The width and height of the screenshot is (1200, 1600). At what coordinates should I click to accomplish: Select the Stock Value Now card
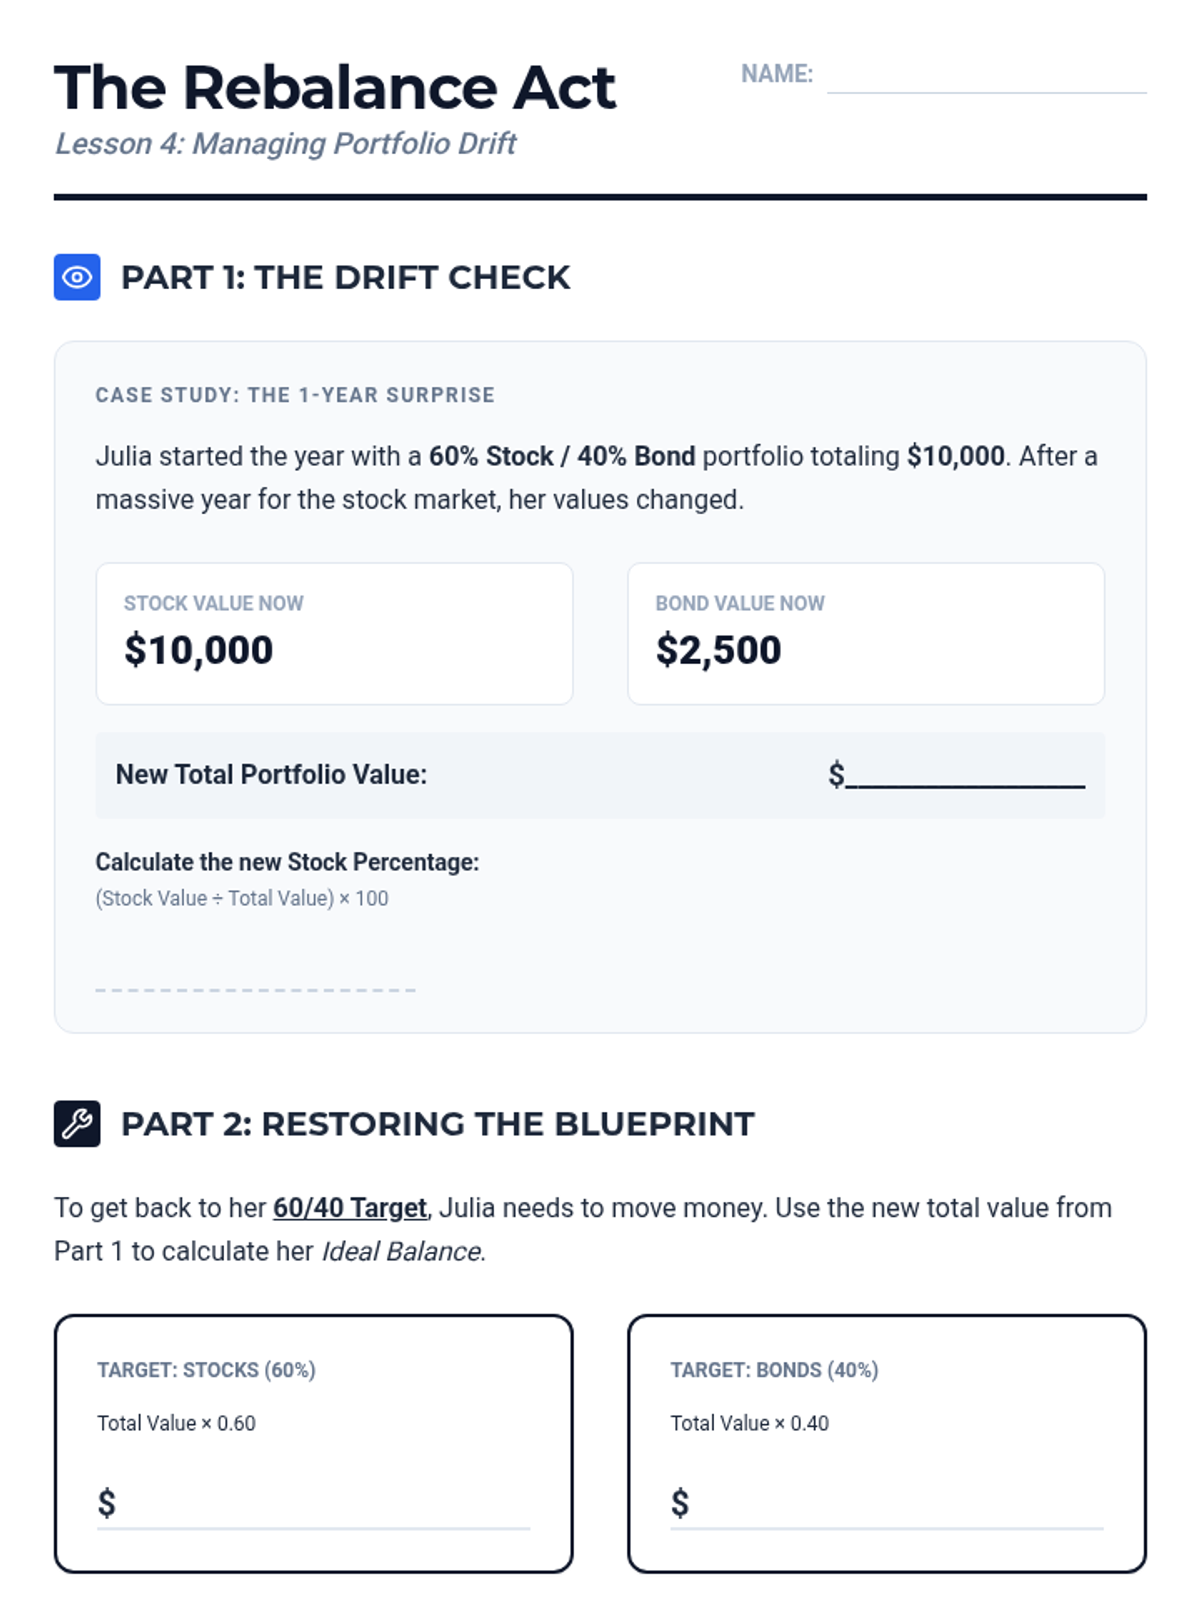[334, 634]
